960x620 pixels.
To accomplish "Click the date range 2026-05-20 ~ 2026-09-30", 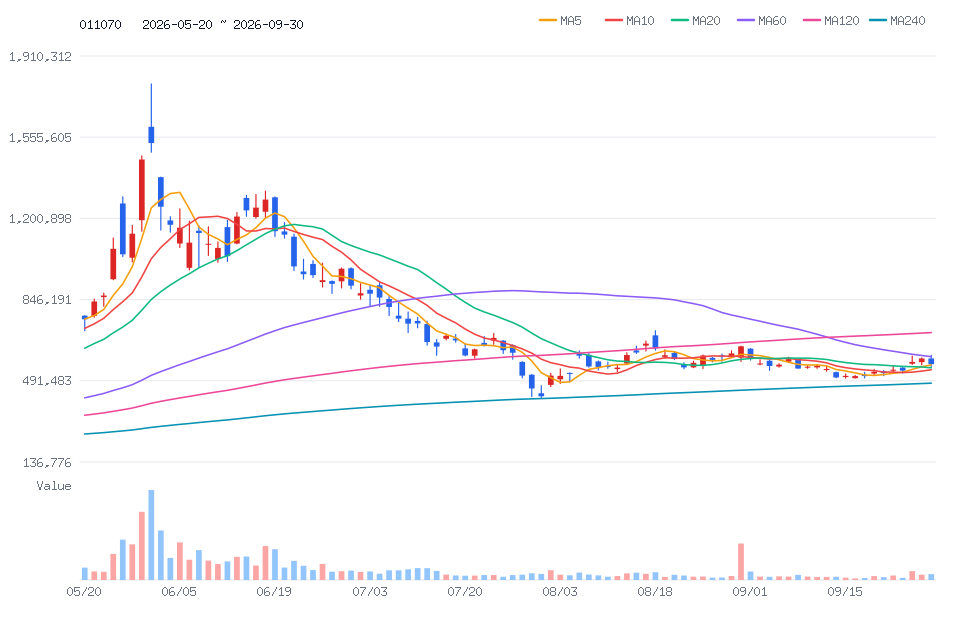I will point(223,24).
